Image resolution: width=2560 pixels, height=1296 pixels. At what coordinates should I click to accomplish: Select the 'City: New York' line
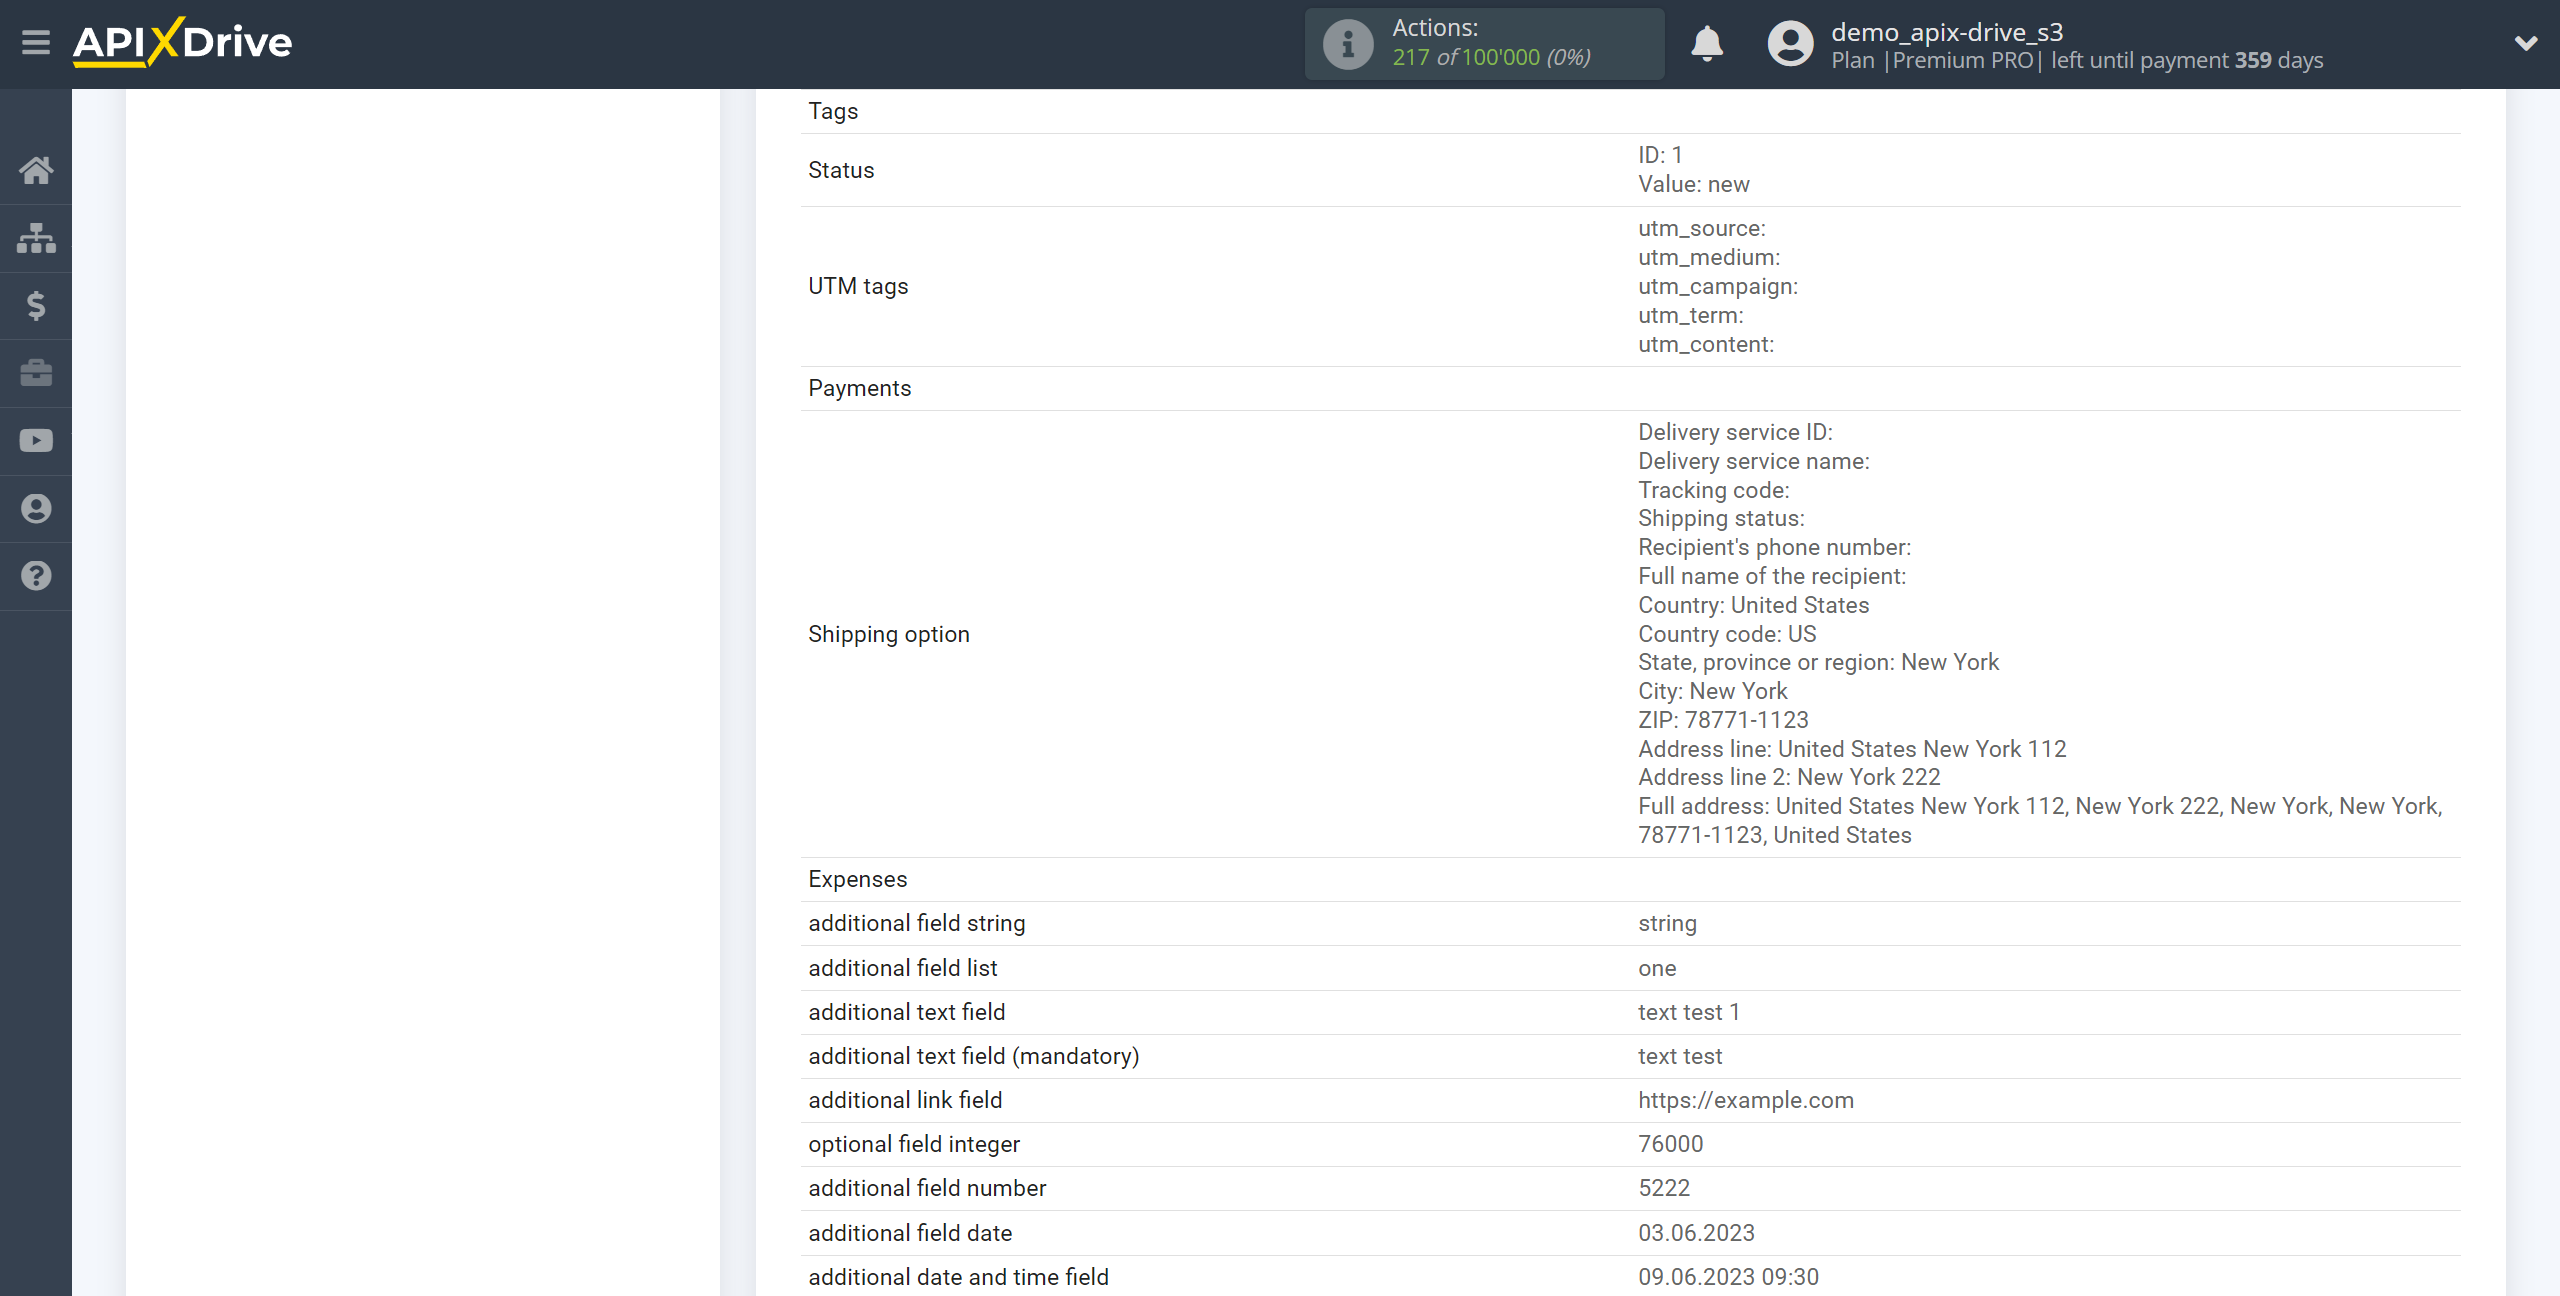pos(1712,692)
